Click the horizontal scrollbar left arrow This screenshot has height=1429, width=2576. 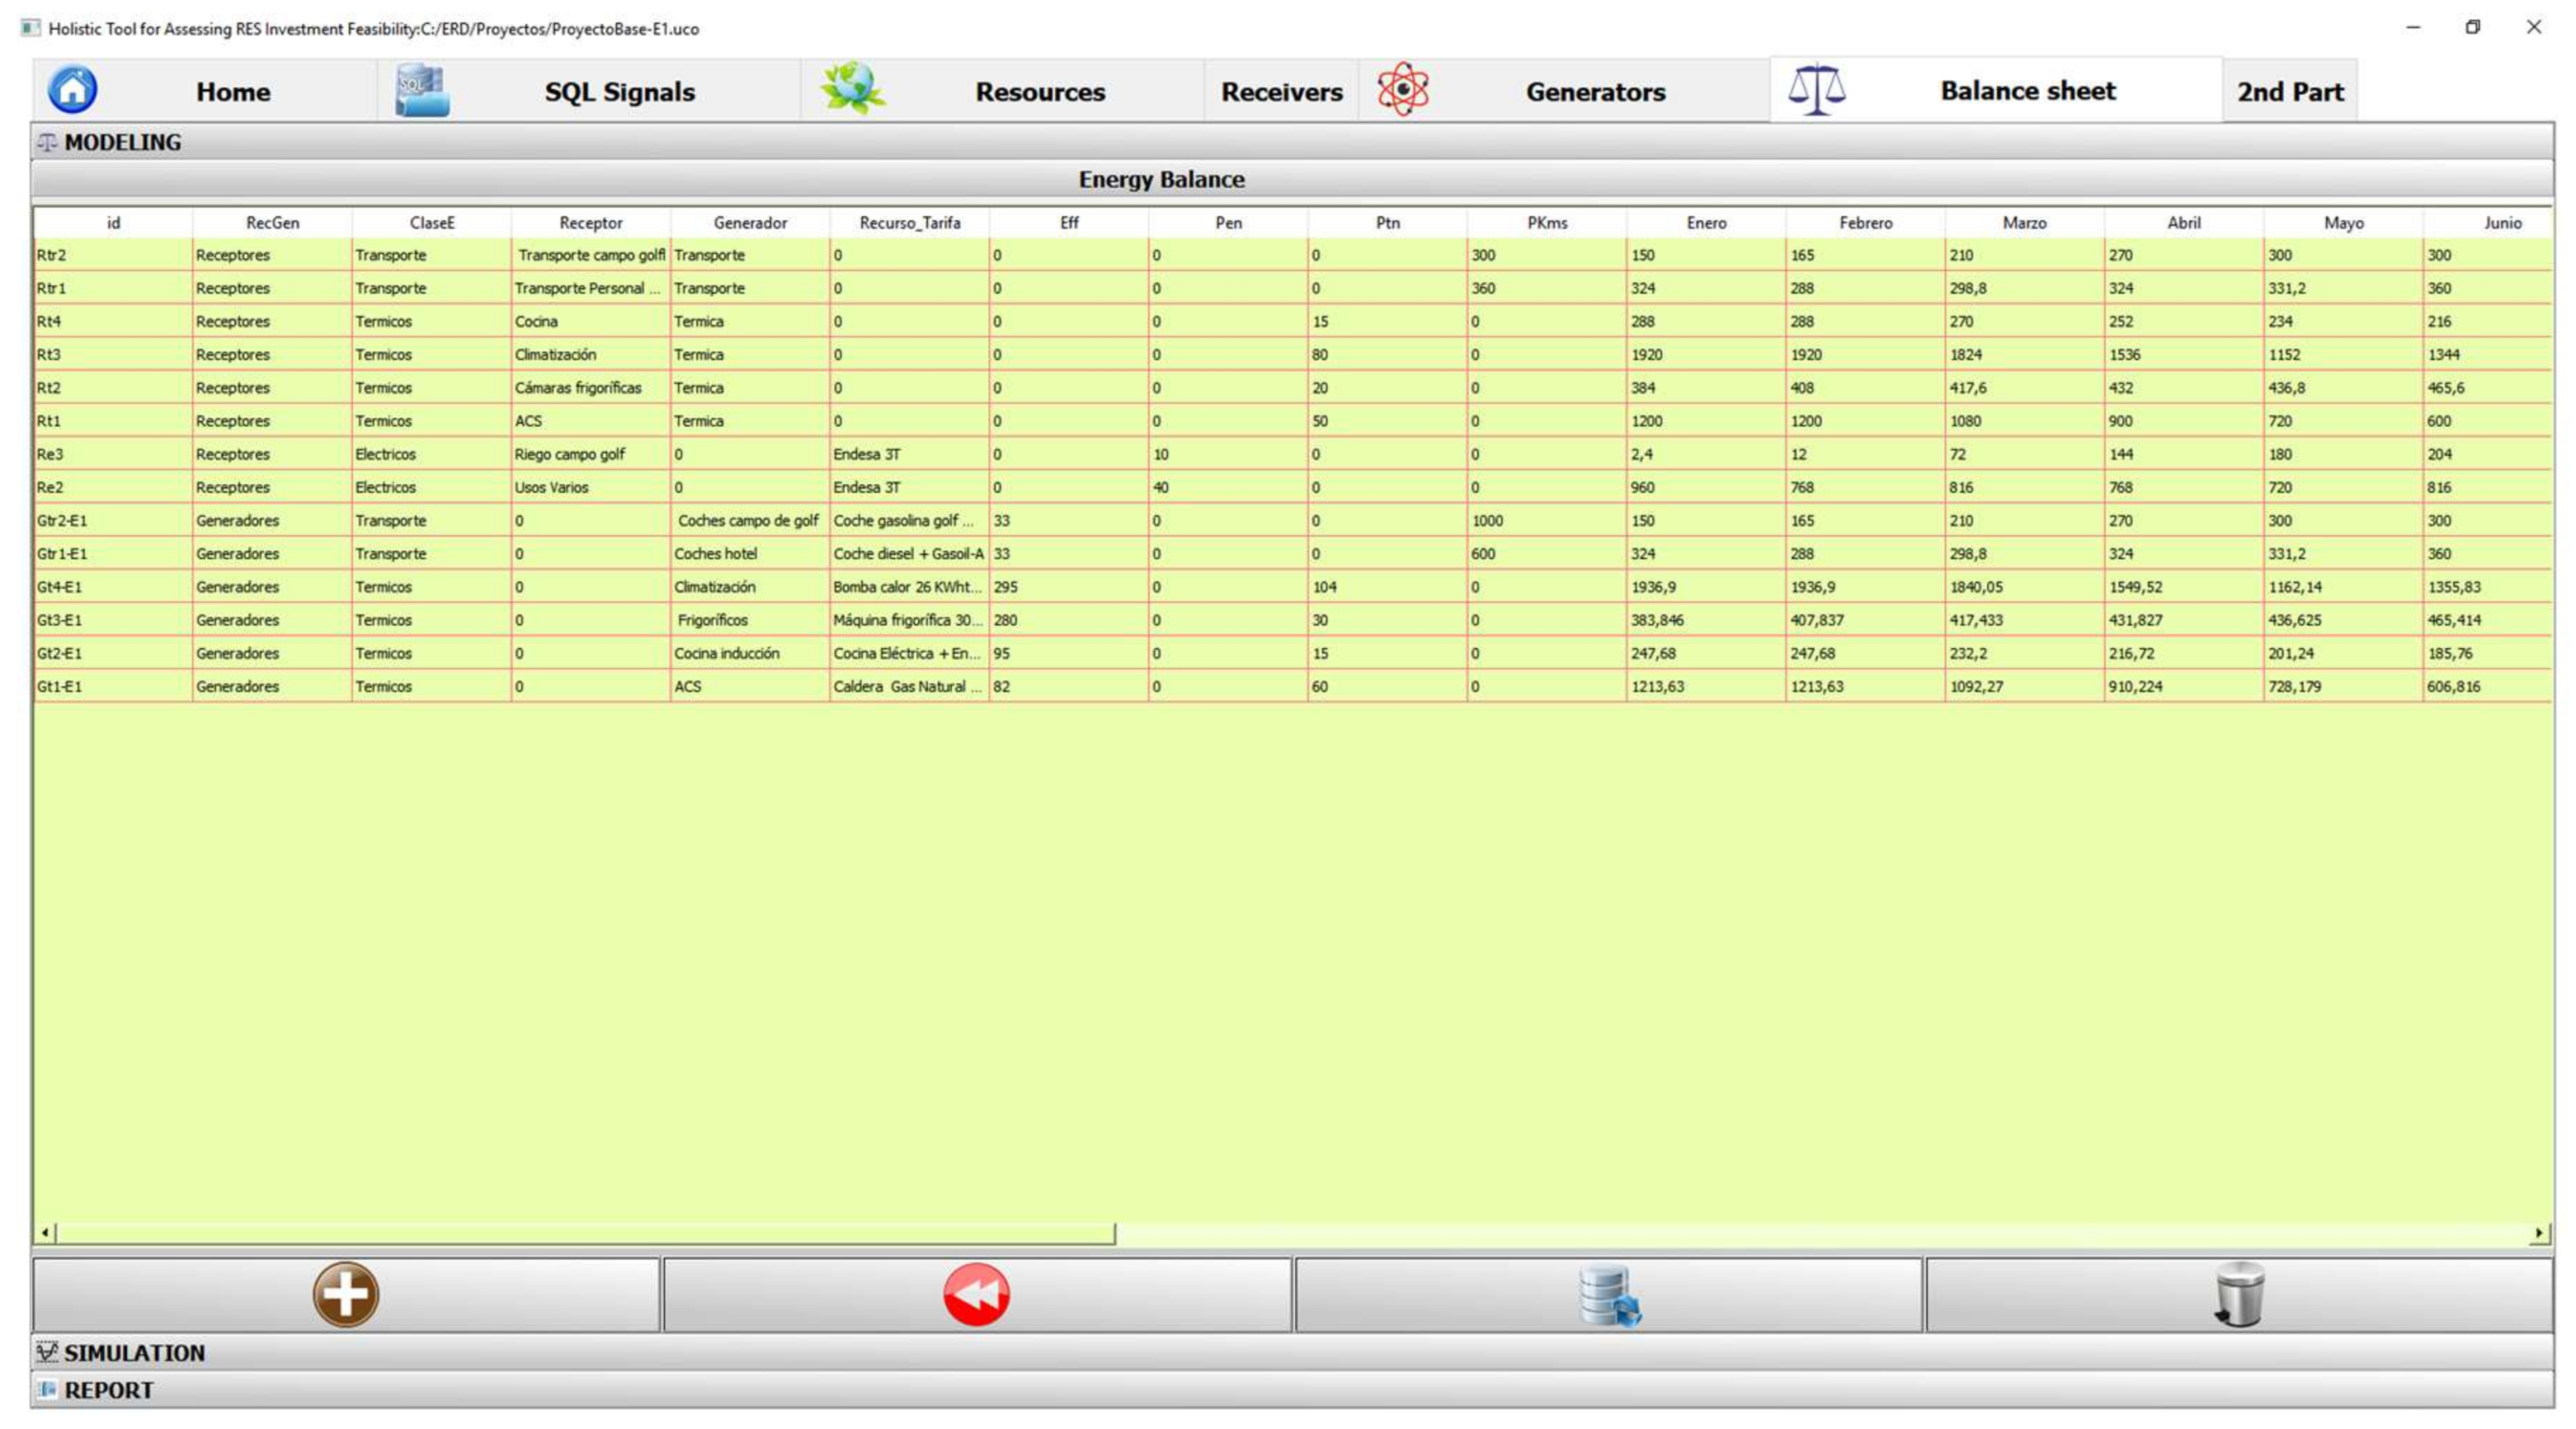tap(45, 1233)
